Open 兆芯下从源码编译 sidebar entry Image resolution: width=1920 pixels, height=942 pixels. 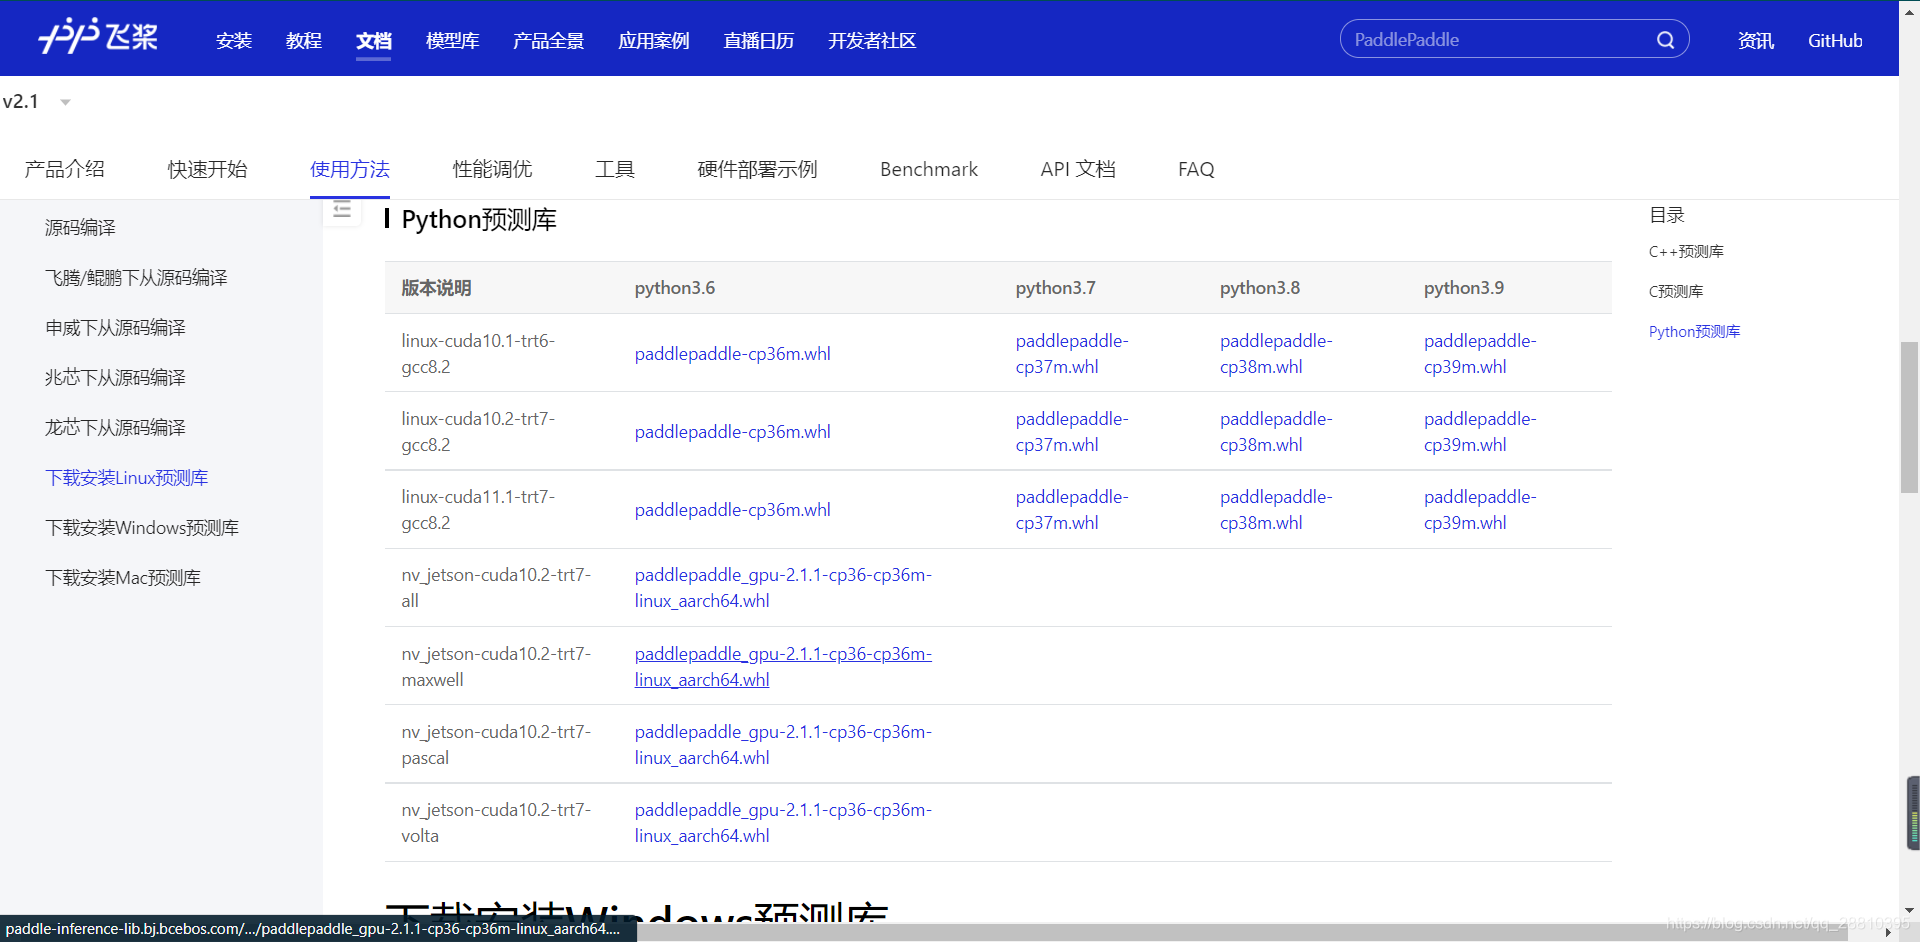pos(115,378)
